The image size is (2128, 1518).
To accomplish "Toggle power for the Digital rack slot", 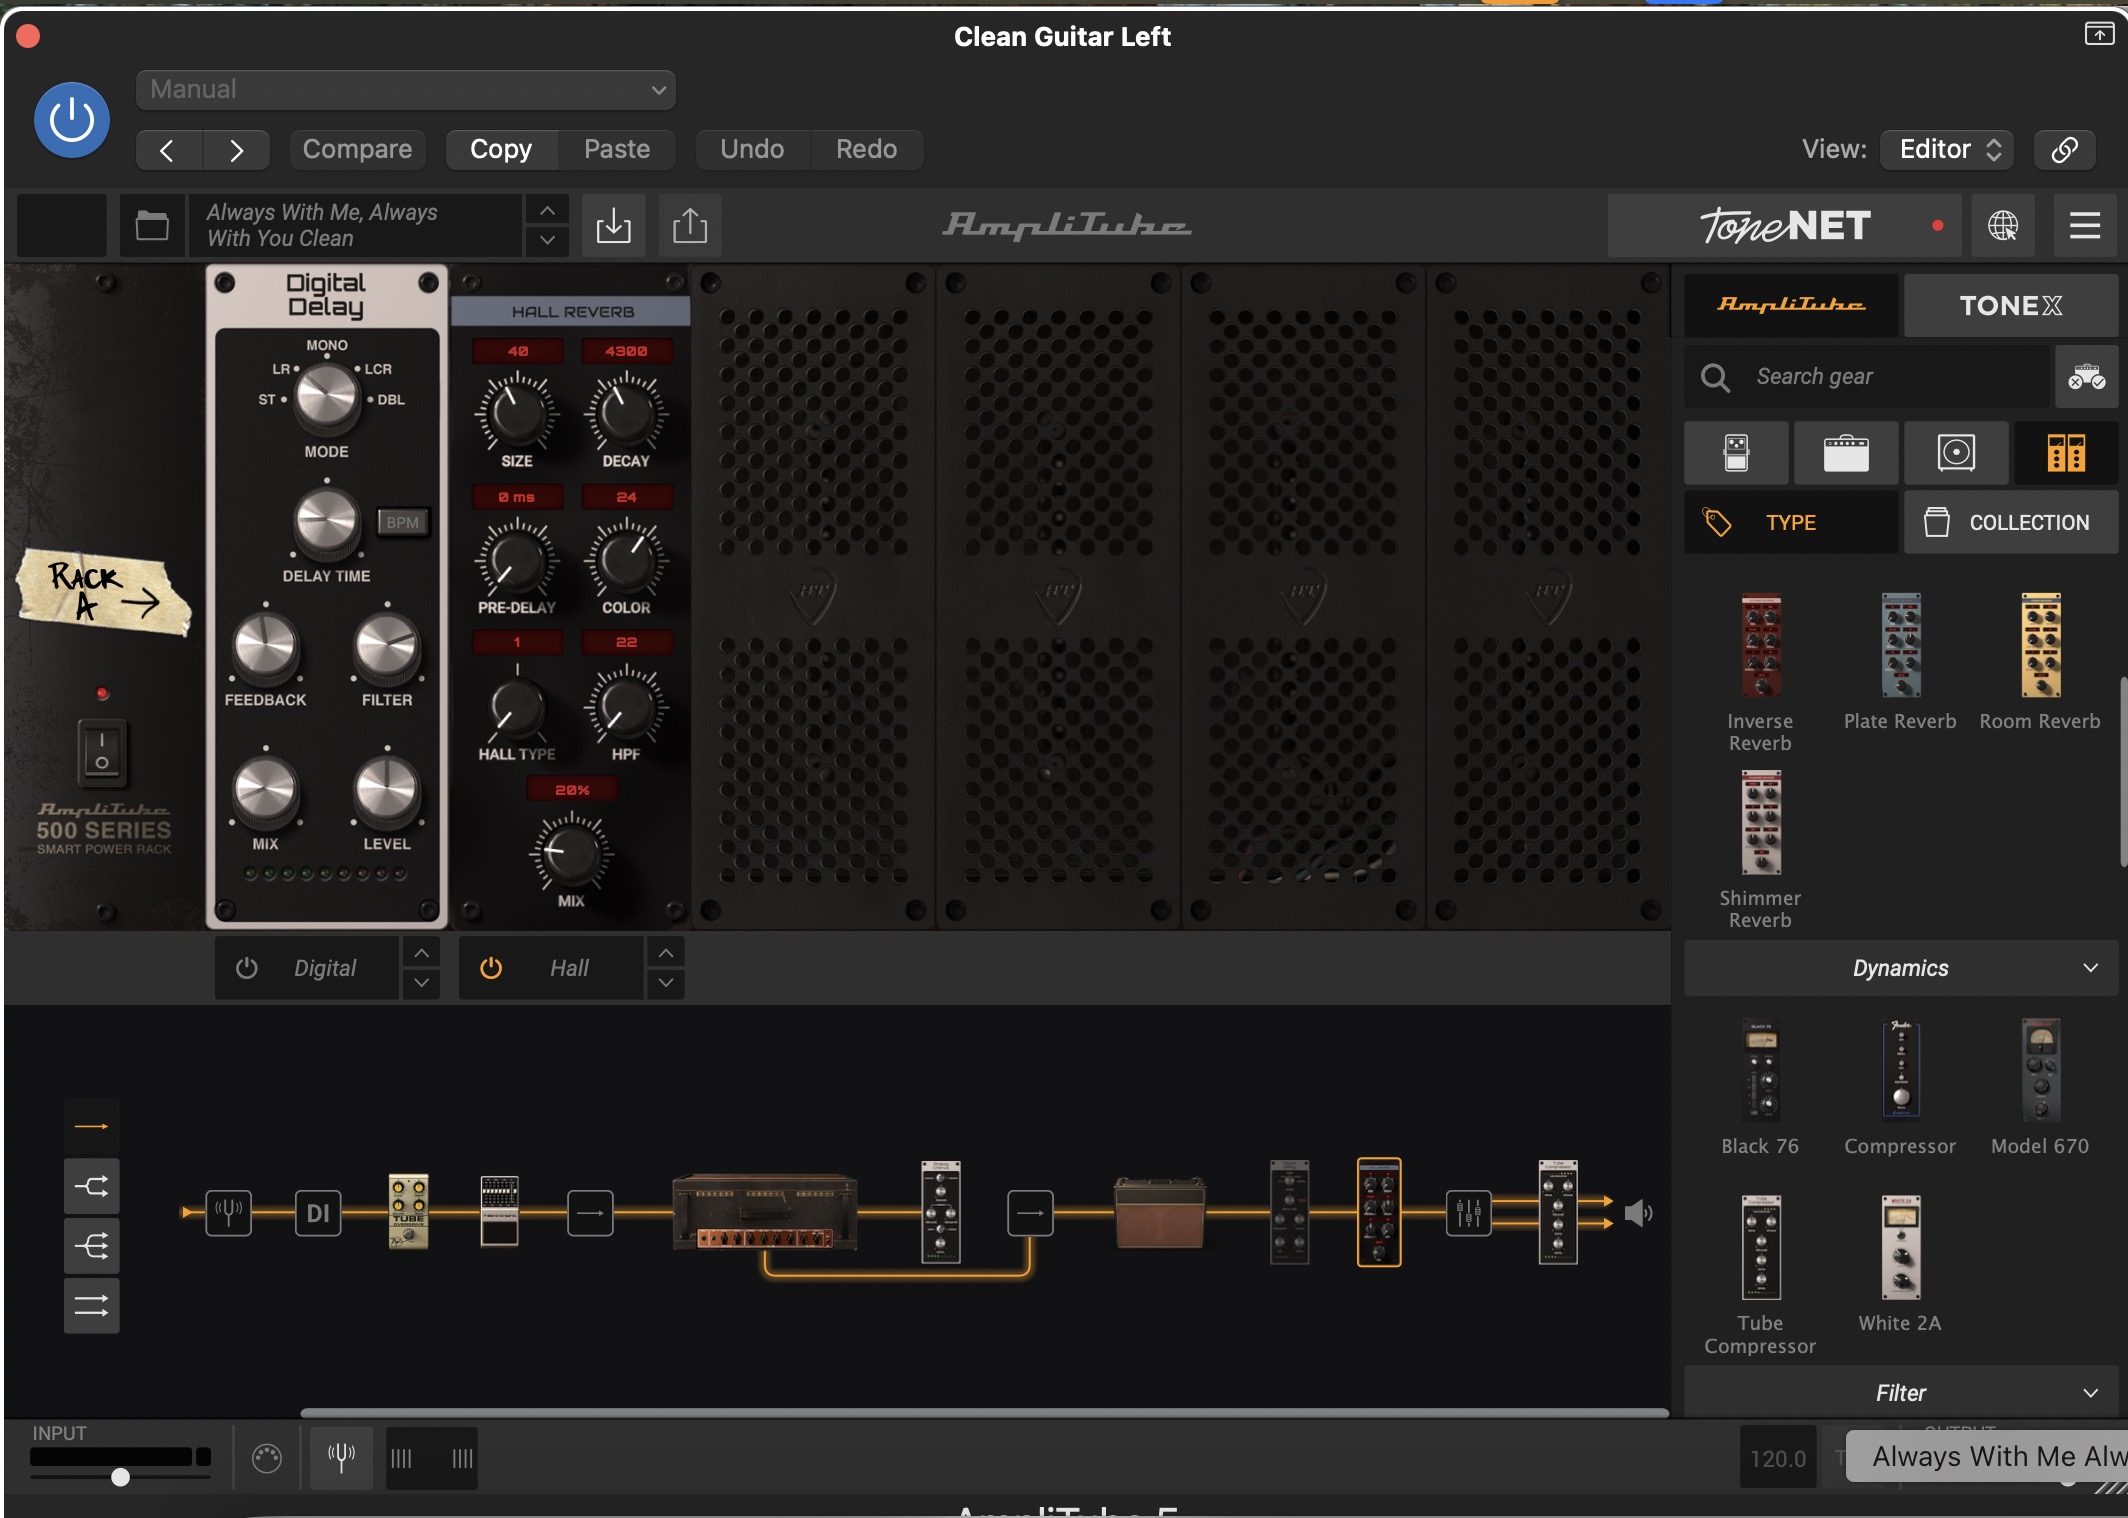I will tap(246, 968).
